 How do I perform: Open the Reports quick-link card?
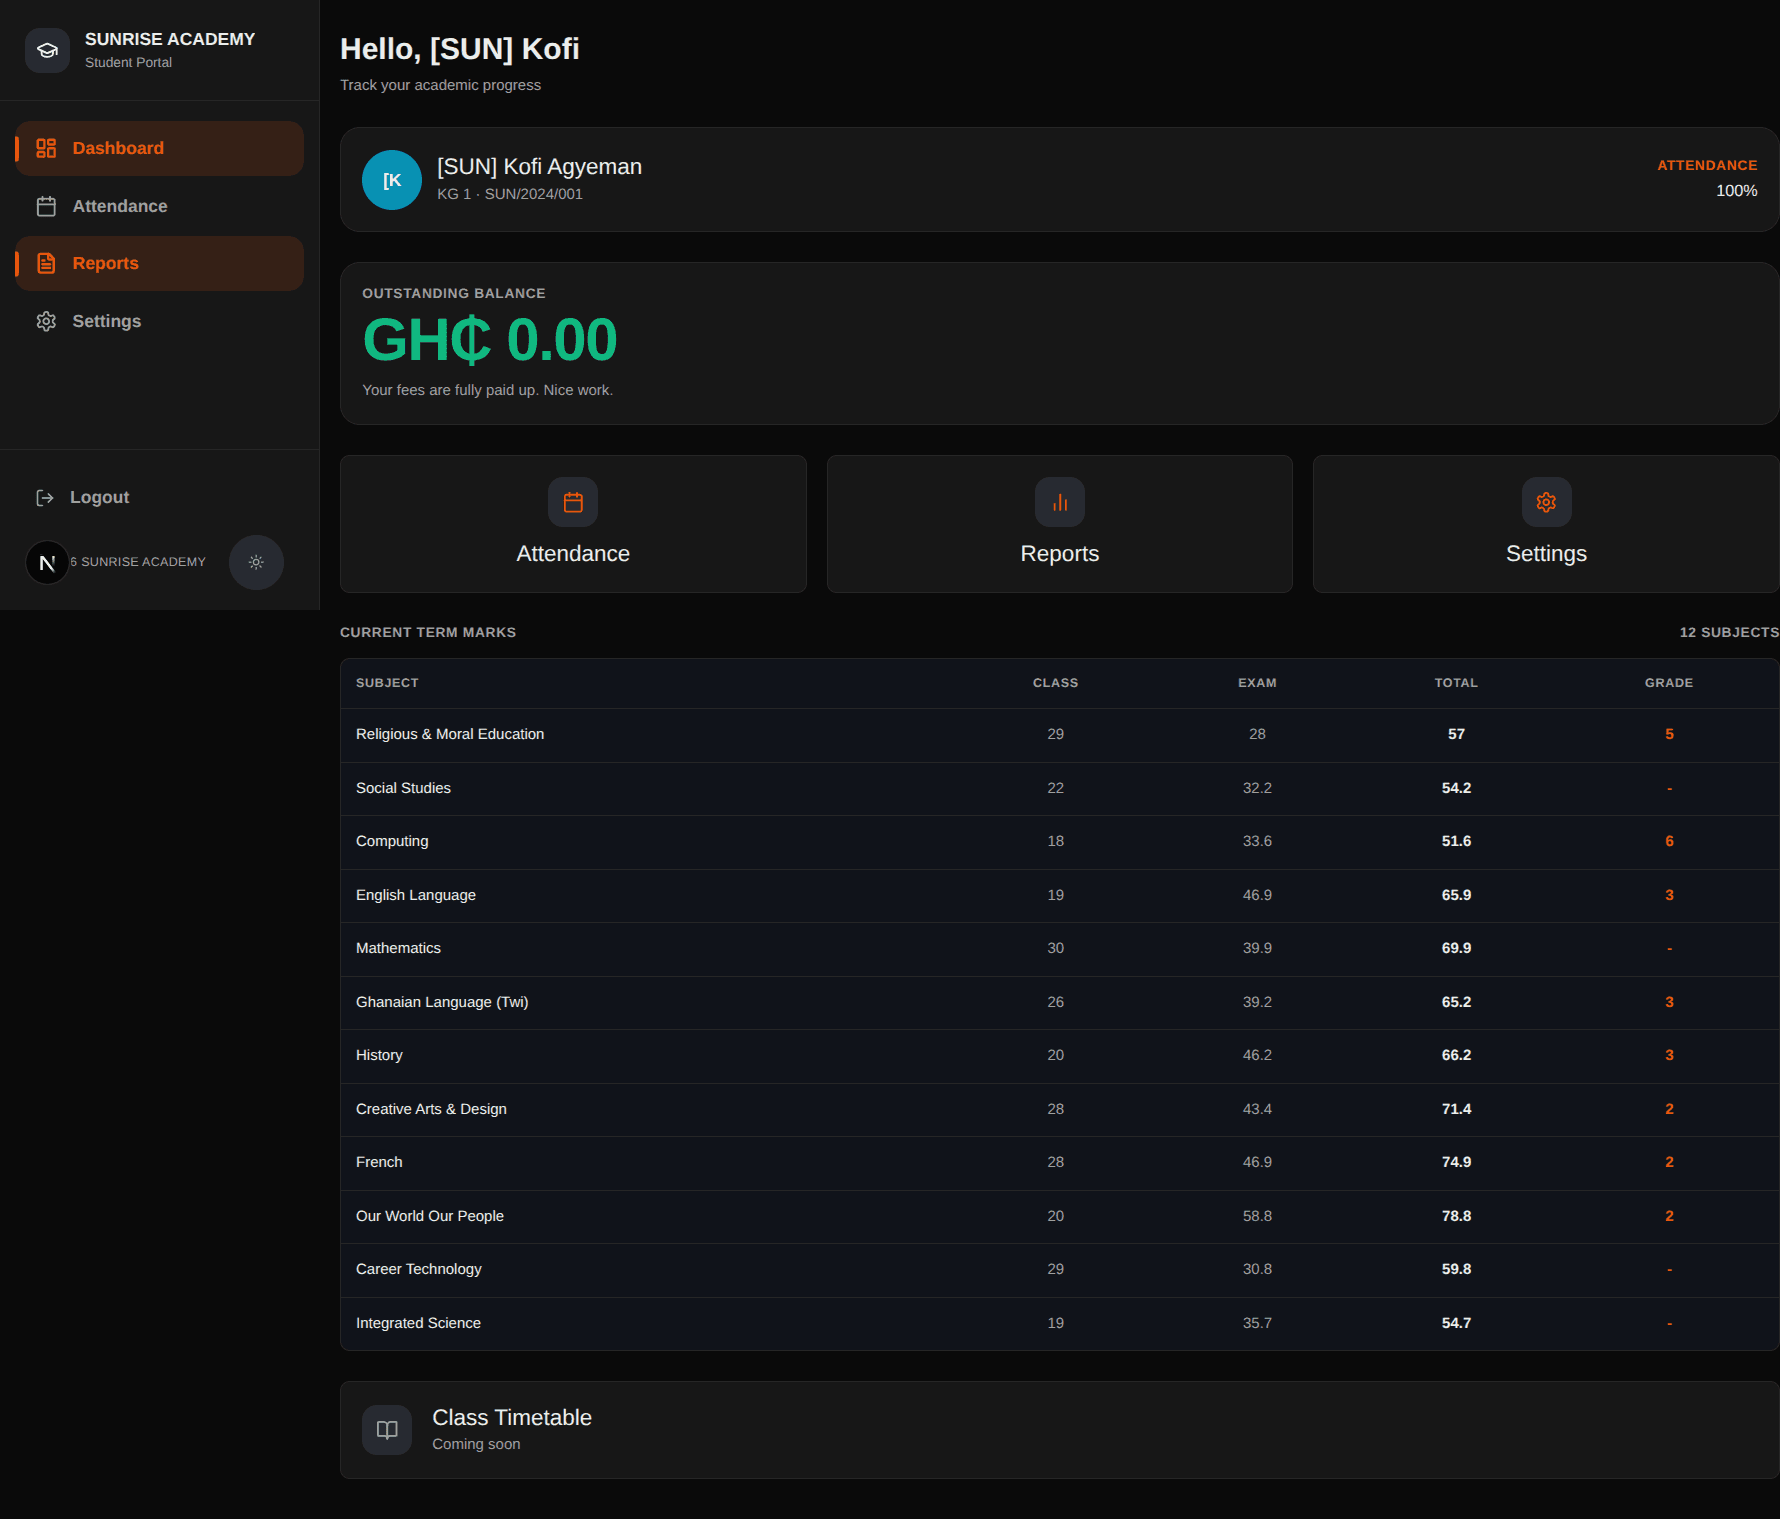[1060, 524]
